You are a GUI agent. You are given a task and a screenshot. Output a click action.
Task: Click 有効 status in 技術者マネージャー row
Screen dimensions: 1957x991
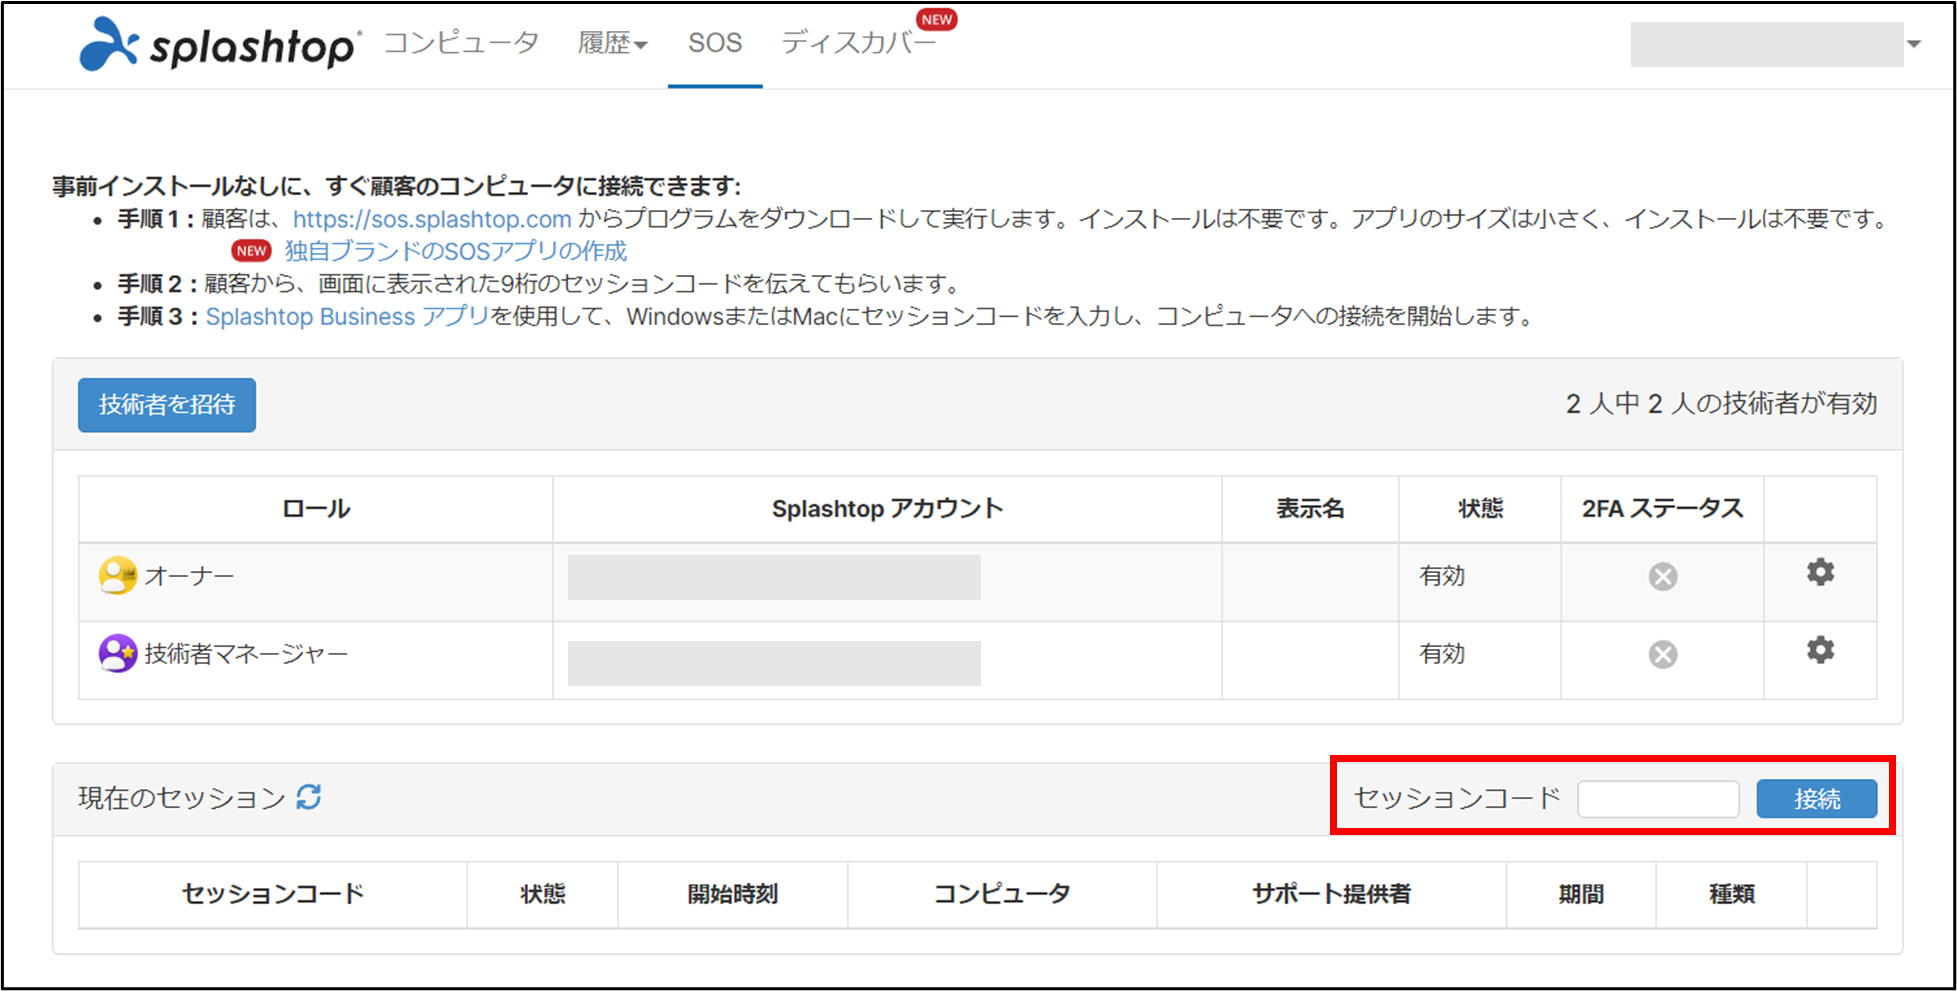click(1442, 654)
